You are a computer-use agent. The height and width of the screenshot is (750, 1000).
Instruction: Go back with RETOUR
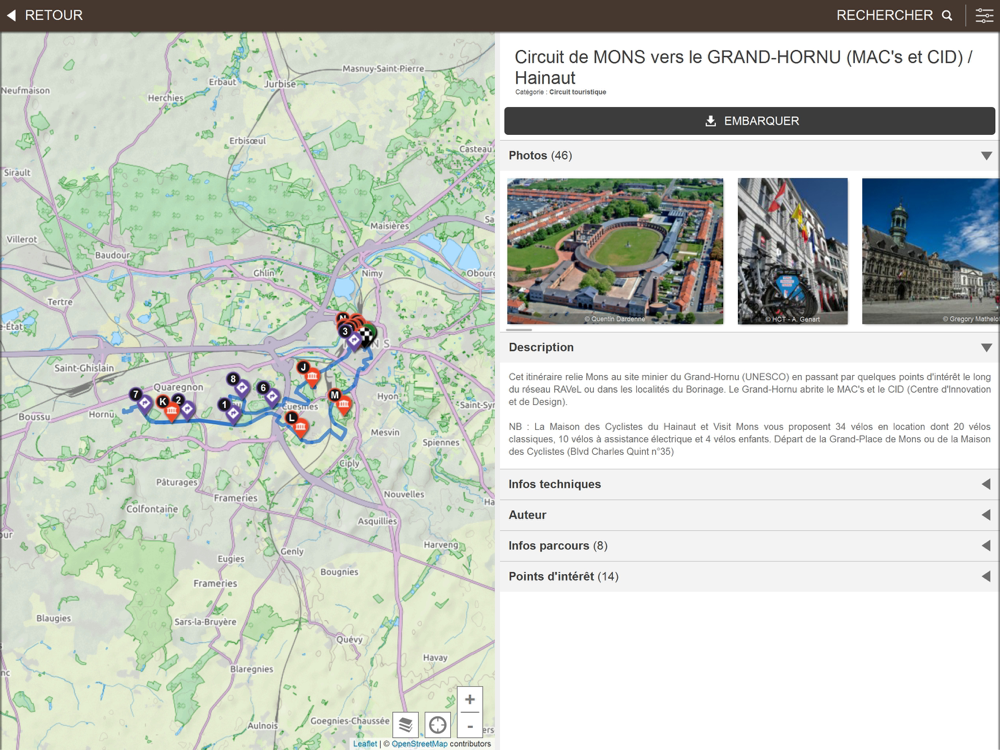point(45,15)
